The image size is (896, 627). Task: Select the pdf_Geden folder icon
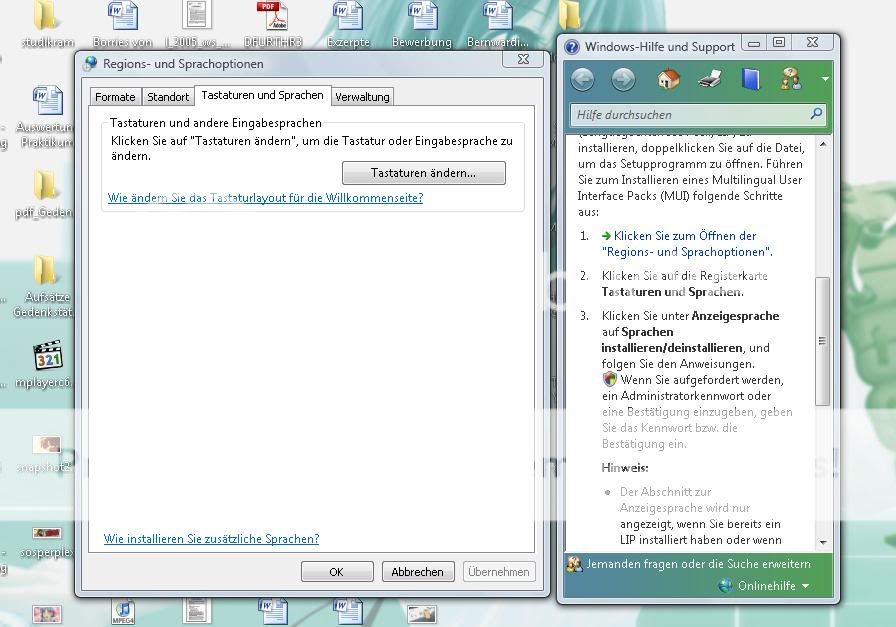45,194
